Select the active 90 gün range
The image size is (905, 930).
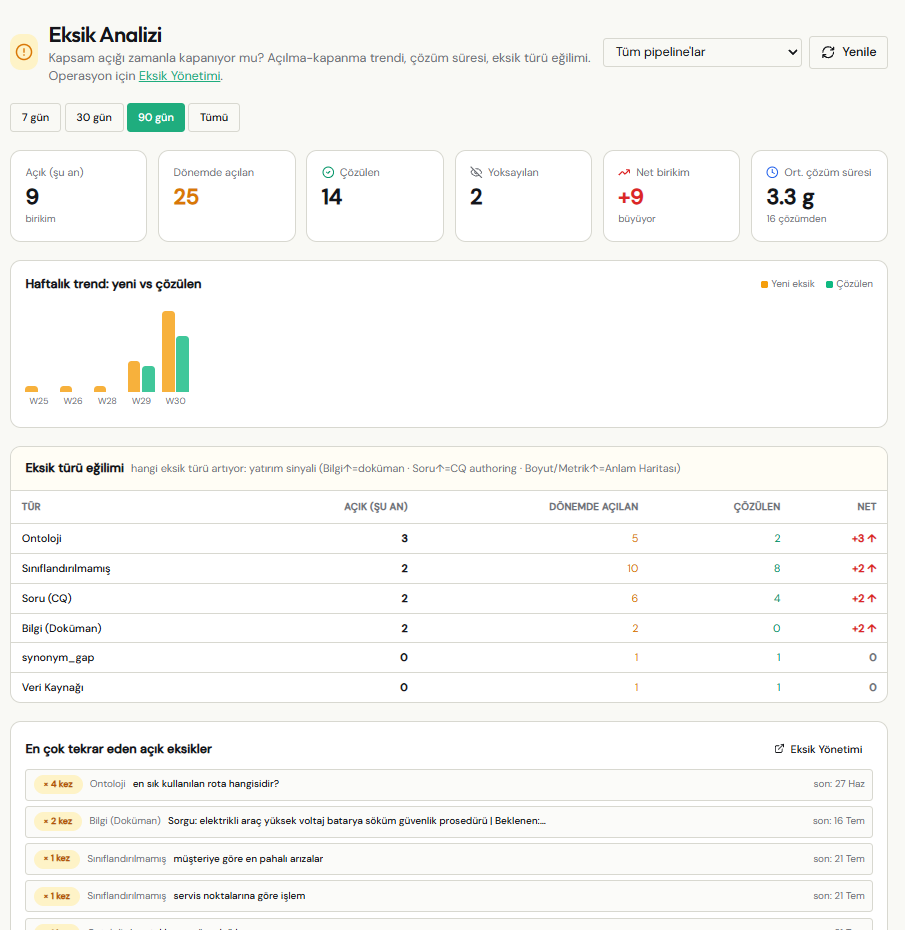156,117
